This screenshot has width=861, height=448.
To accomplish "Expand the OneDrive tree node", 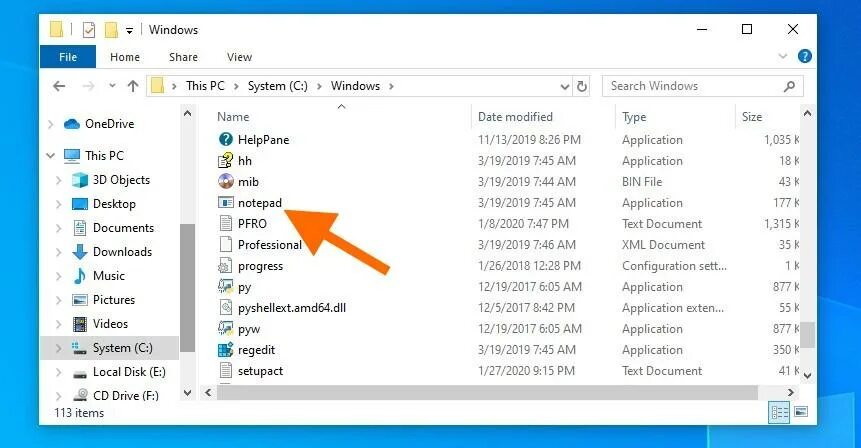I will pos(51,124).
